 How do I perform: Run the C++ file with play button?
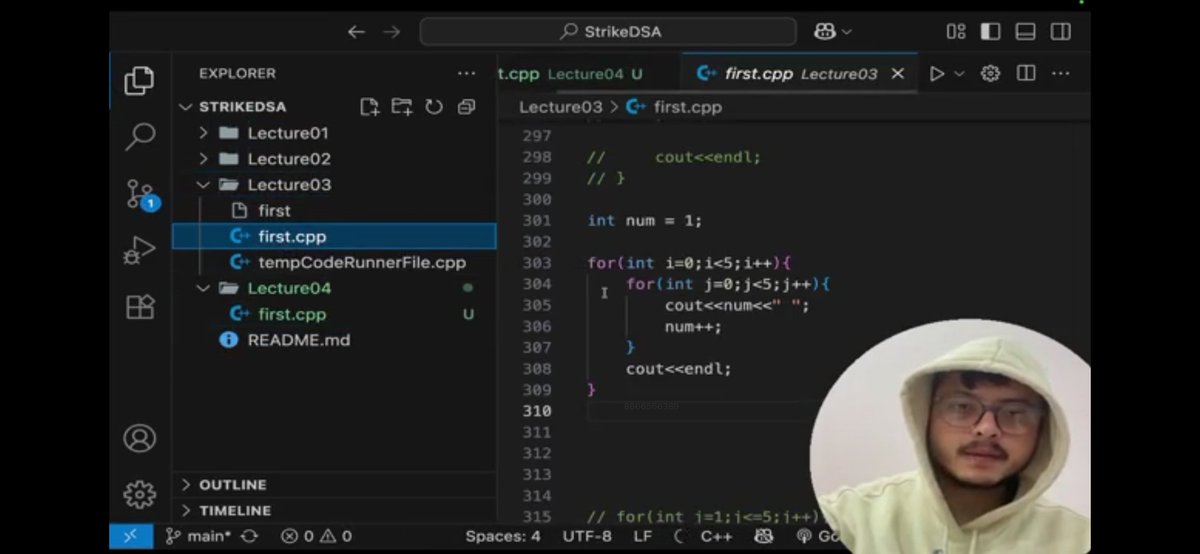[937, 74]
